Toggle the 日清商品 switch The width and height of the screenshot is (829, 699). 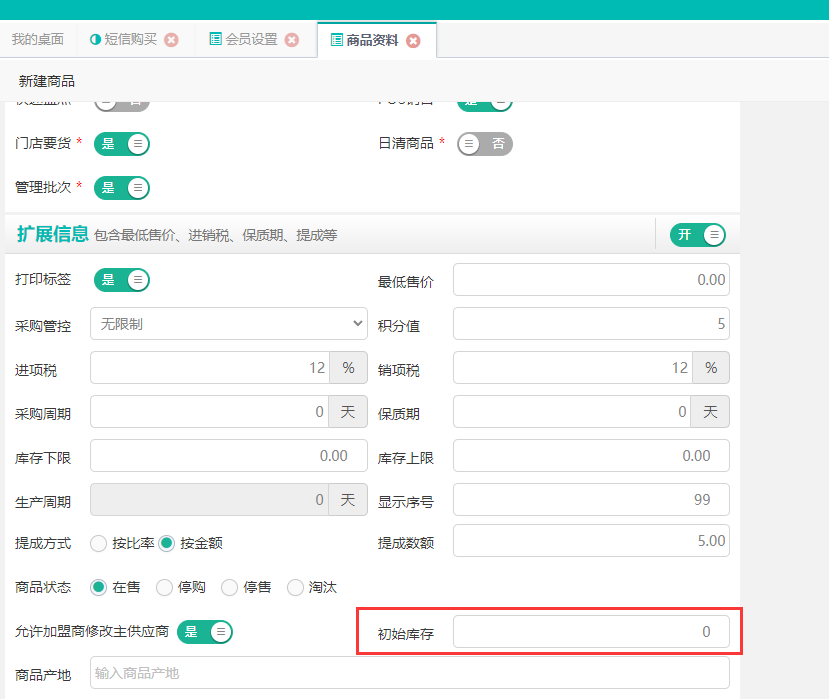click(484, 144)
